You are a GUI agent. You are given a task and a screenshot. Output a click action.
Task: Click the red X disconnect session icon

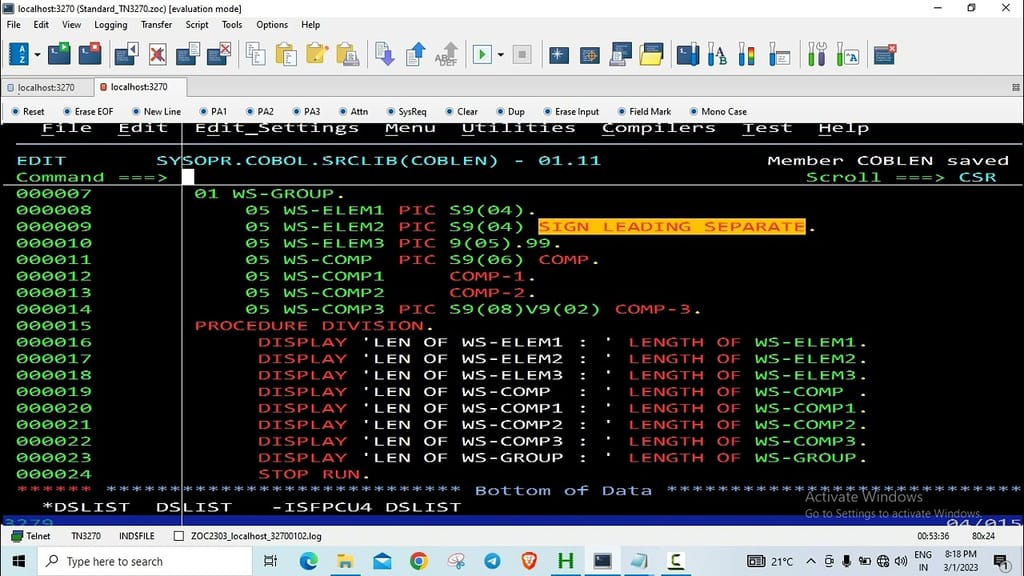157,54
